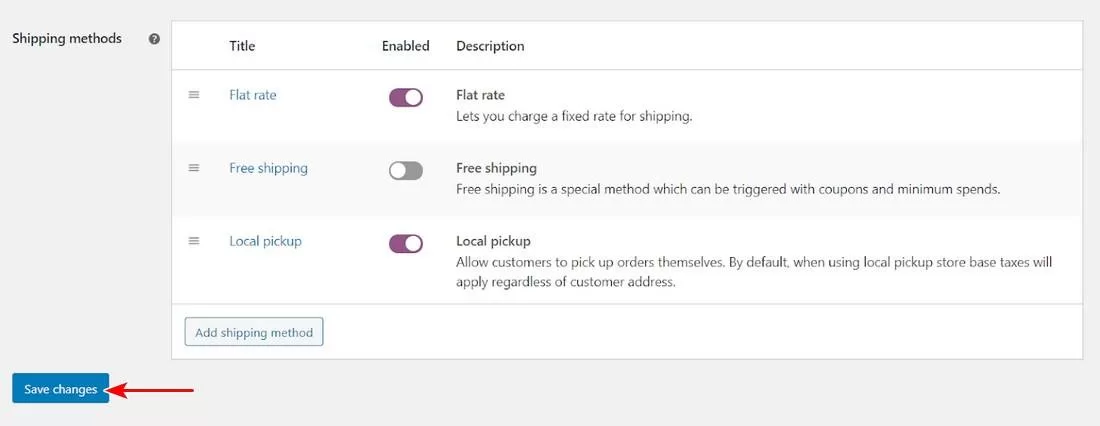Click the Description column header
Viewport: 1100px width, 426px height.
[490, 46]
